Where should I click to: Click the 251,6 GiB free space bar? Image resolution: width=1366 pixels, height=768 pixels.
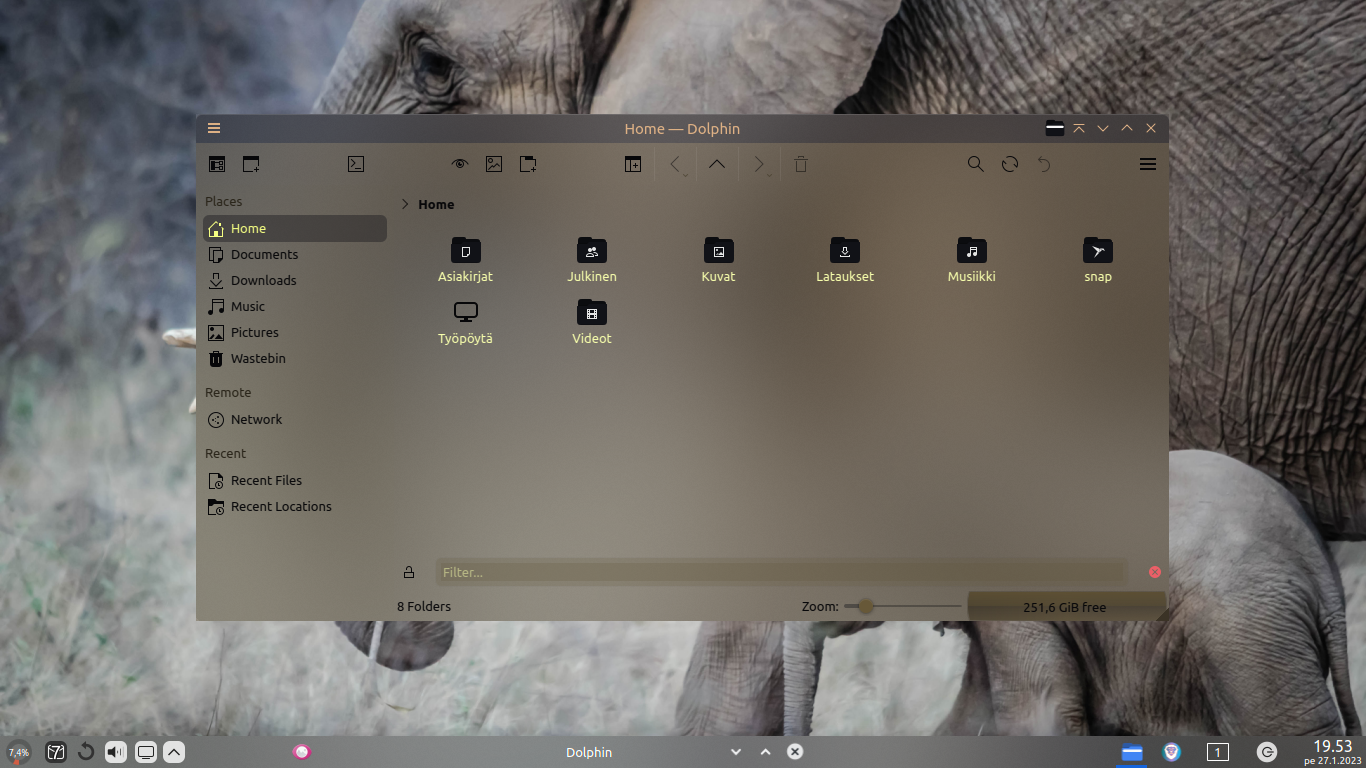1066,606
